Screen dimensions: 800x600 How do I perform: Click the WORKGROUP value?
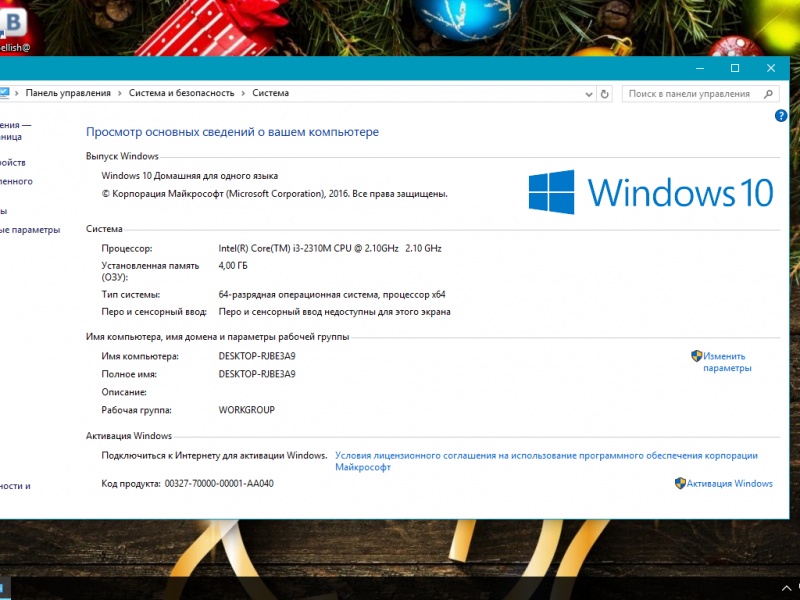(x=246, y=410)
